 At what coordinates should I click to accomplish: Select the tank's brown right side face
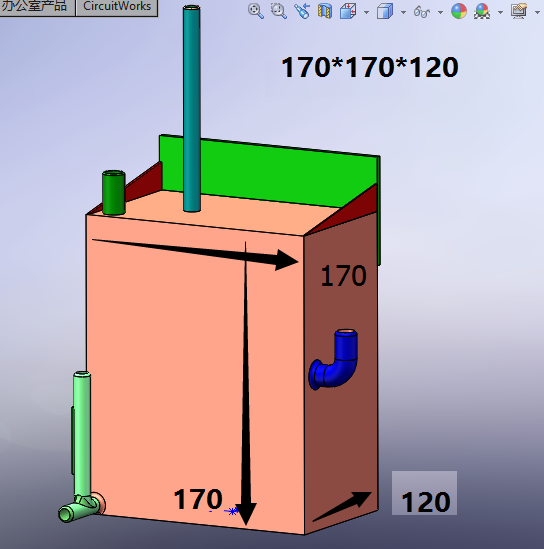pos(341,427)
